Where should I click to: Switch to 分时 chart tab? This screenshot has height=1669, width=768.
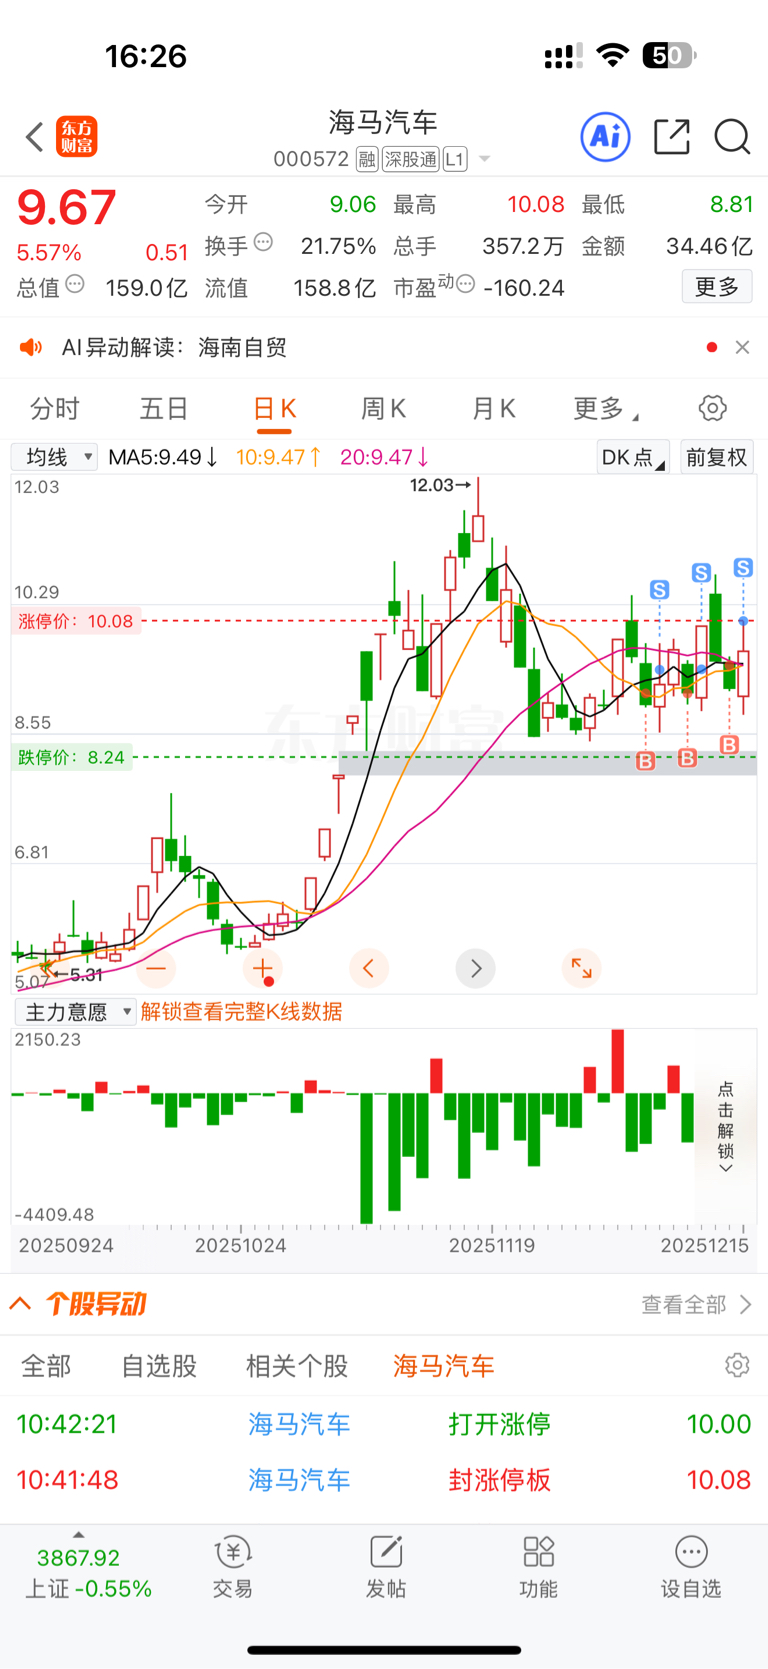[x=55, y=408]
